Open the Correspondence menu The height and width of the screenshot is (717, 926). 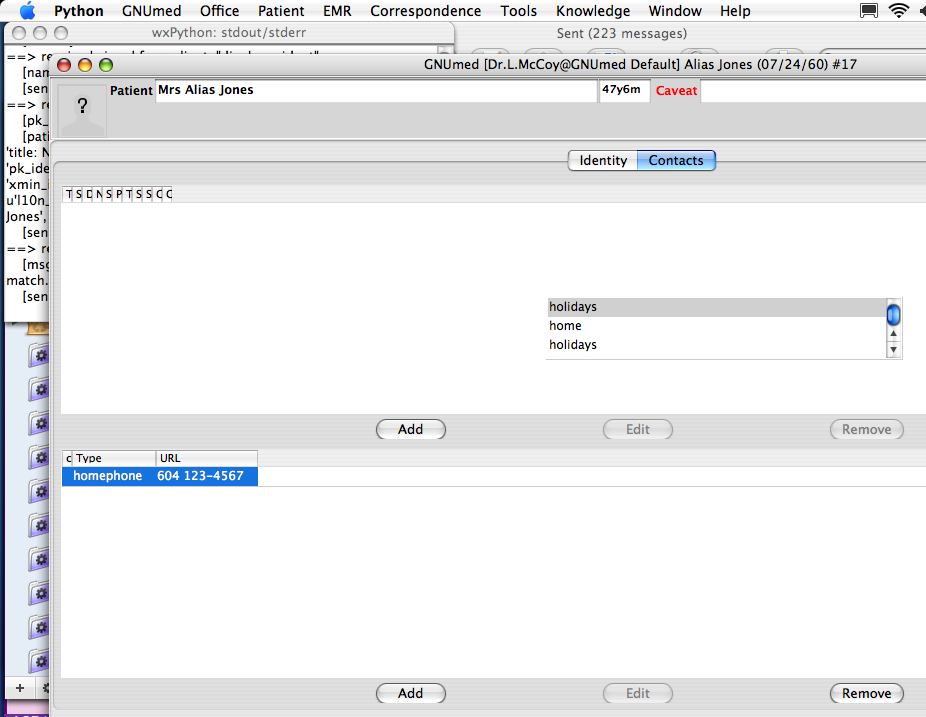tap(425, 11)
